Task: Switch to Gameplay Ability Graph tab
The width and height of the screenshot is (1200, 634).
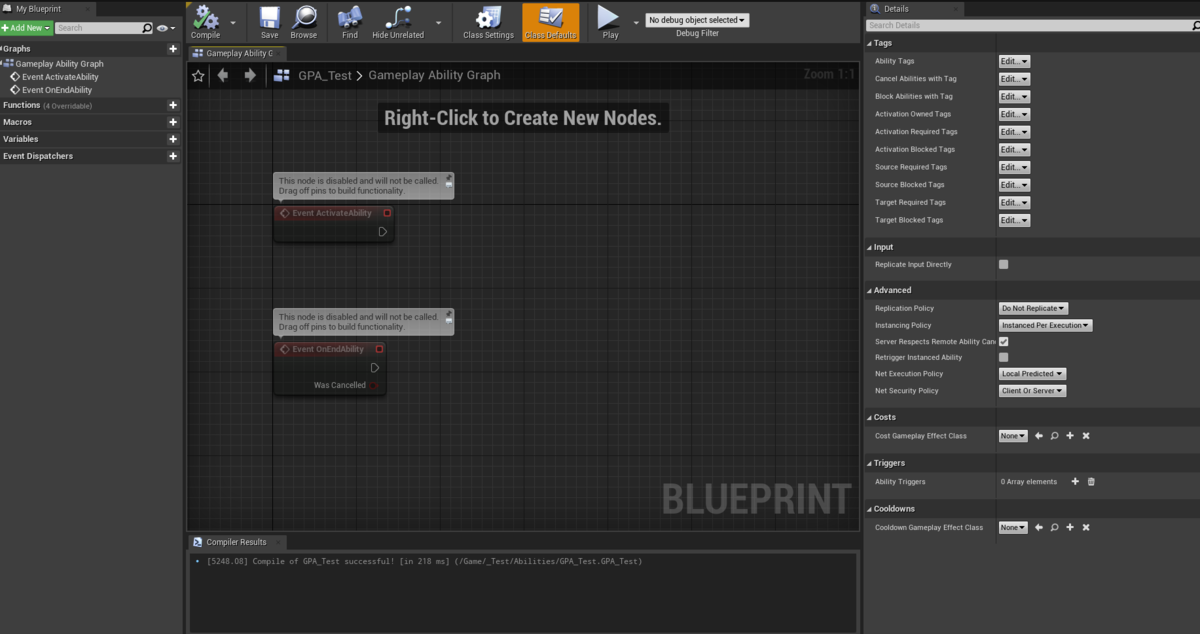Action: 237,53
